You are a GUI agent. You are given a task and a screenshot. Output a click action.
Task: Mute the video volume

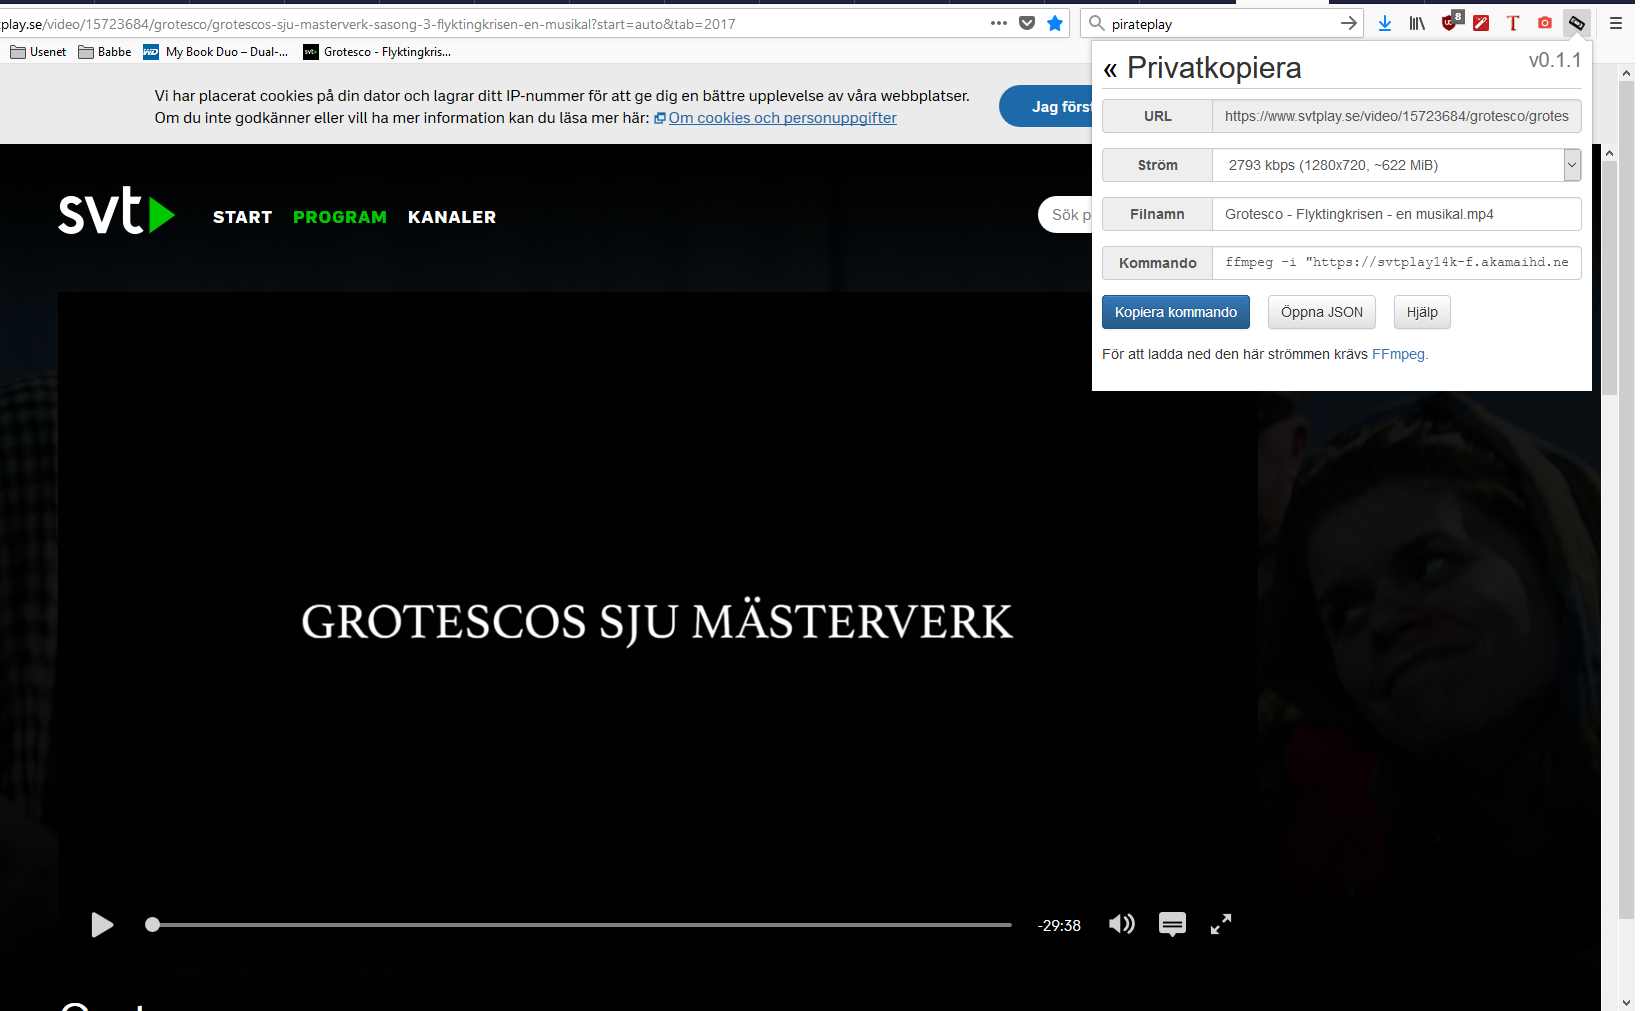click(x=1122, y=924)
